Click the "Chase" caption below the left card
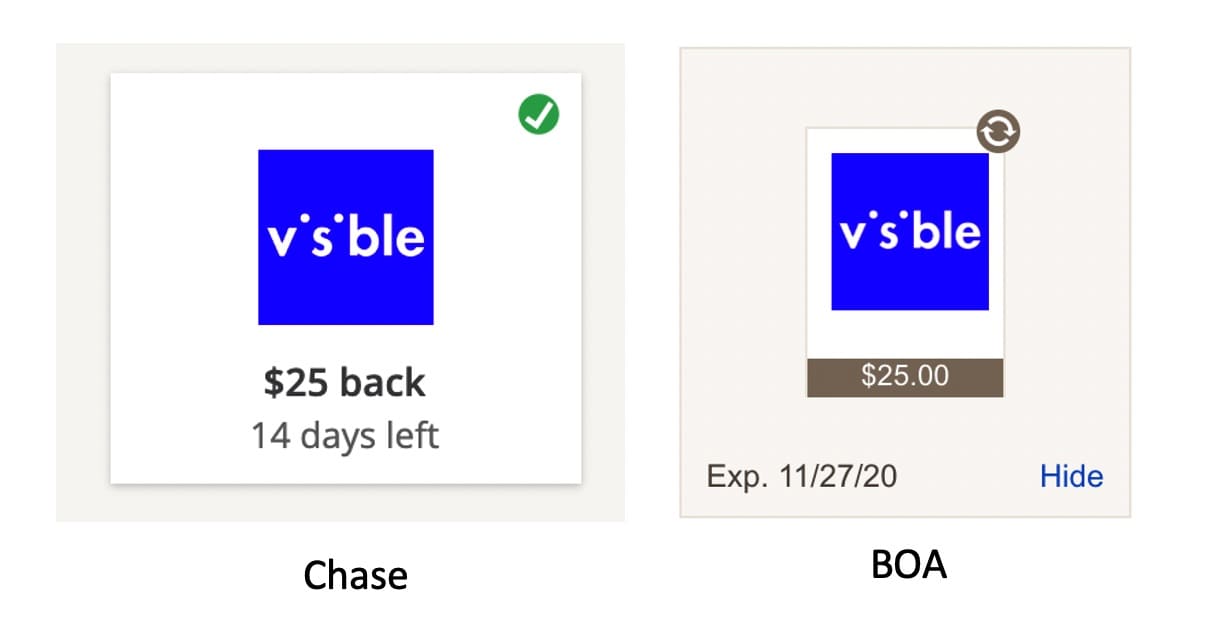1226x630 pixels. click(355, 575)
